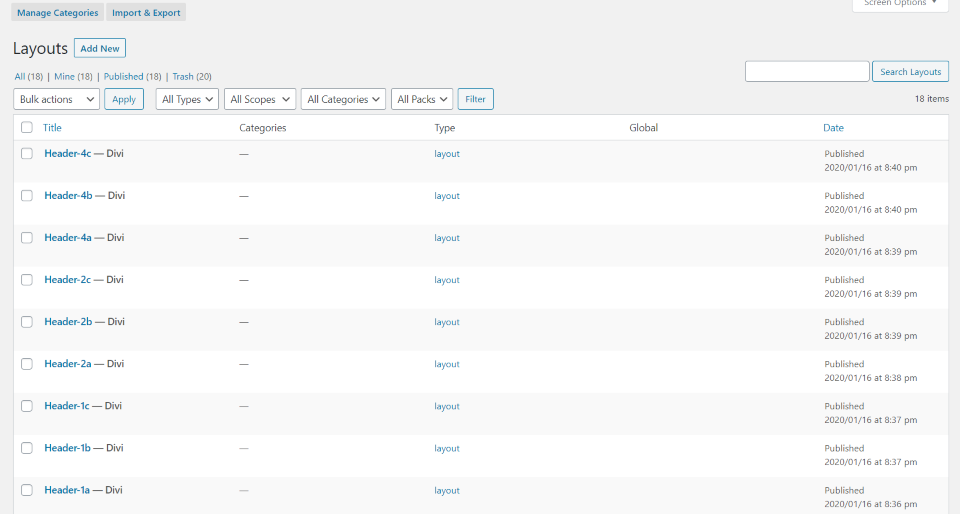The height and width of the screenshot is (514, 960).
Task: Click the layout type link for Header-2b
Action: pos(447,322)
